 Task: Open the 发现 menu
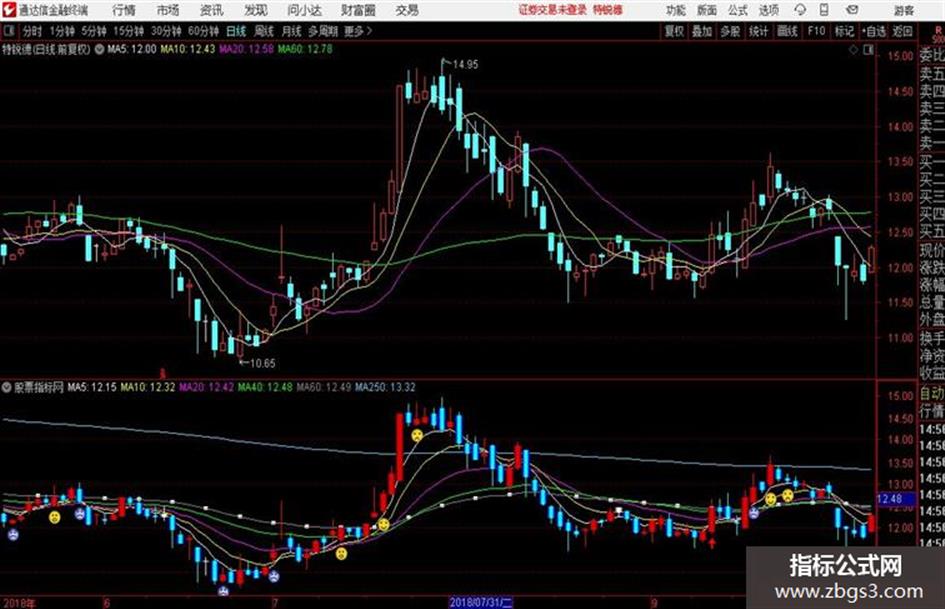256,10
